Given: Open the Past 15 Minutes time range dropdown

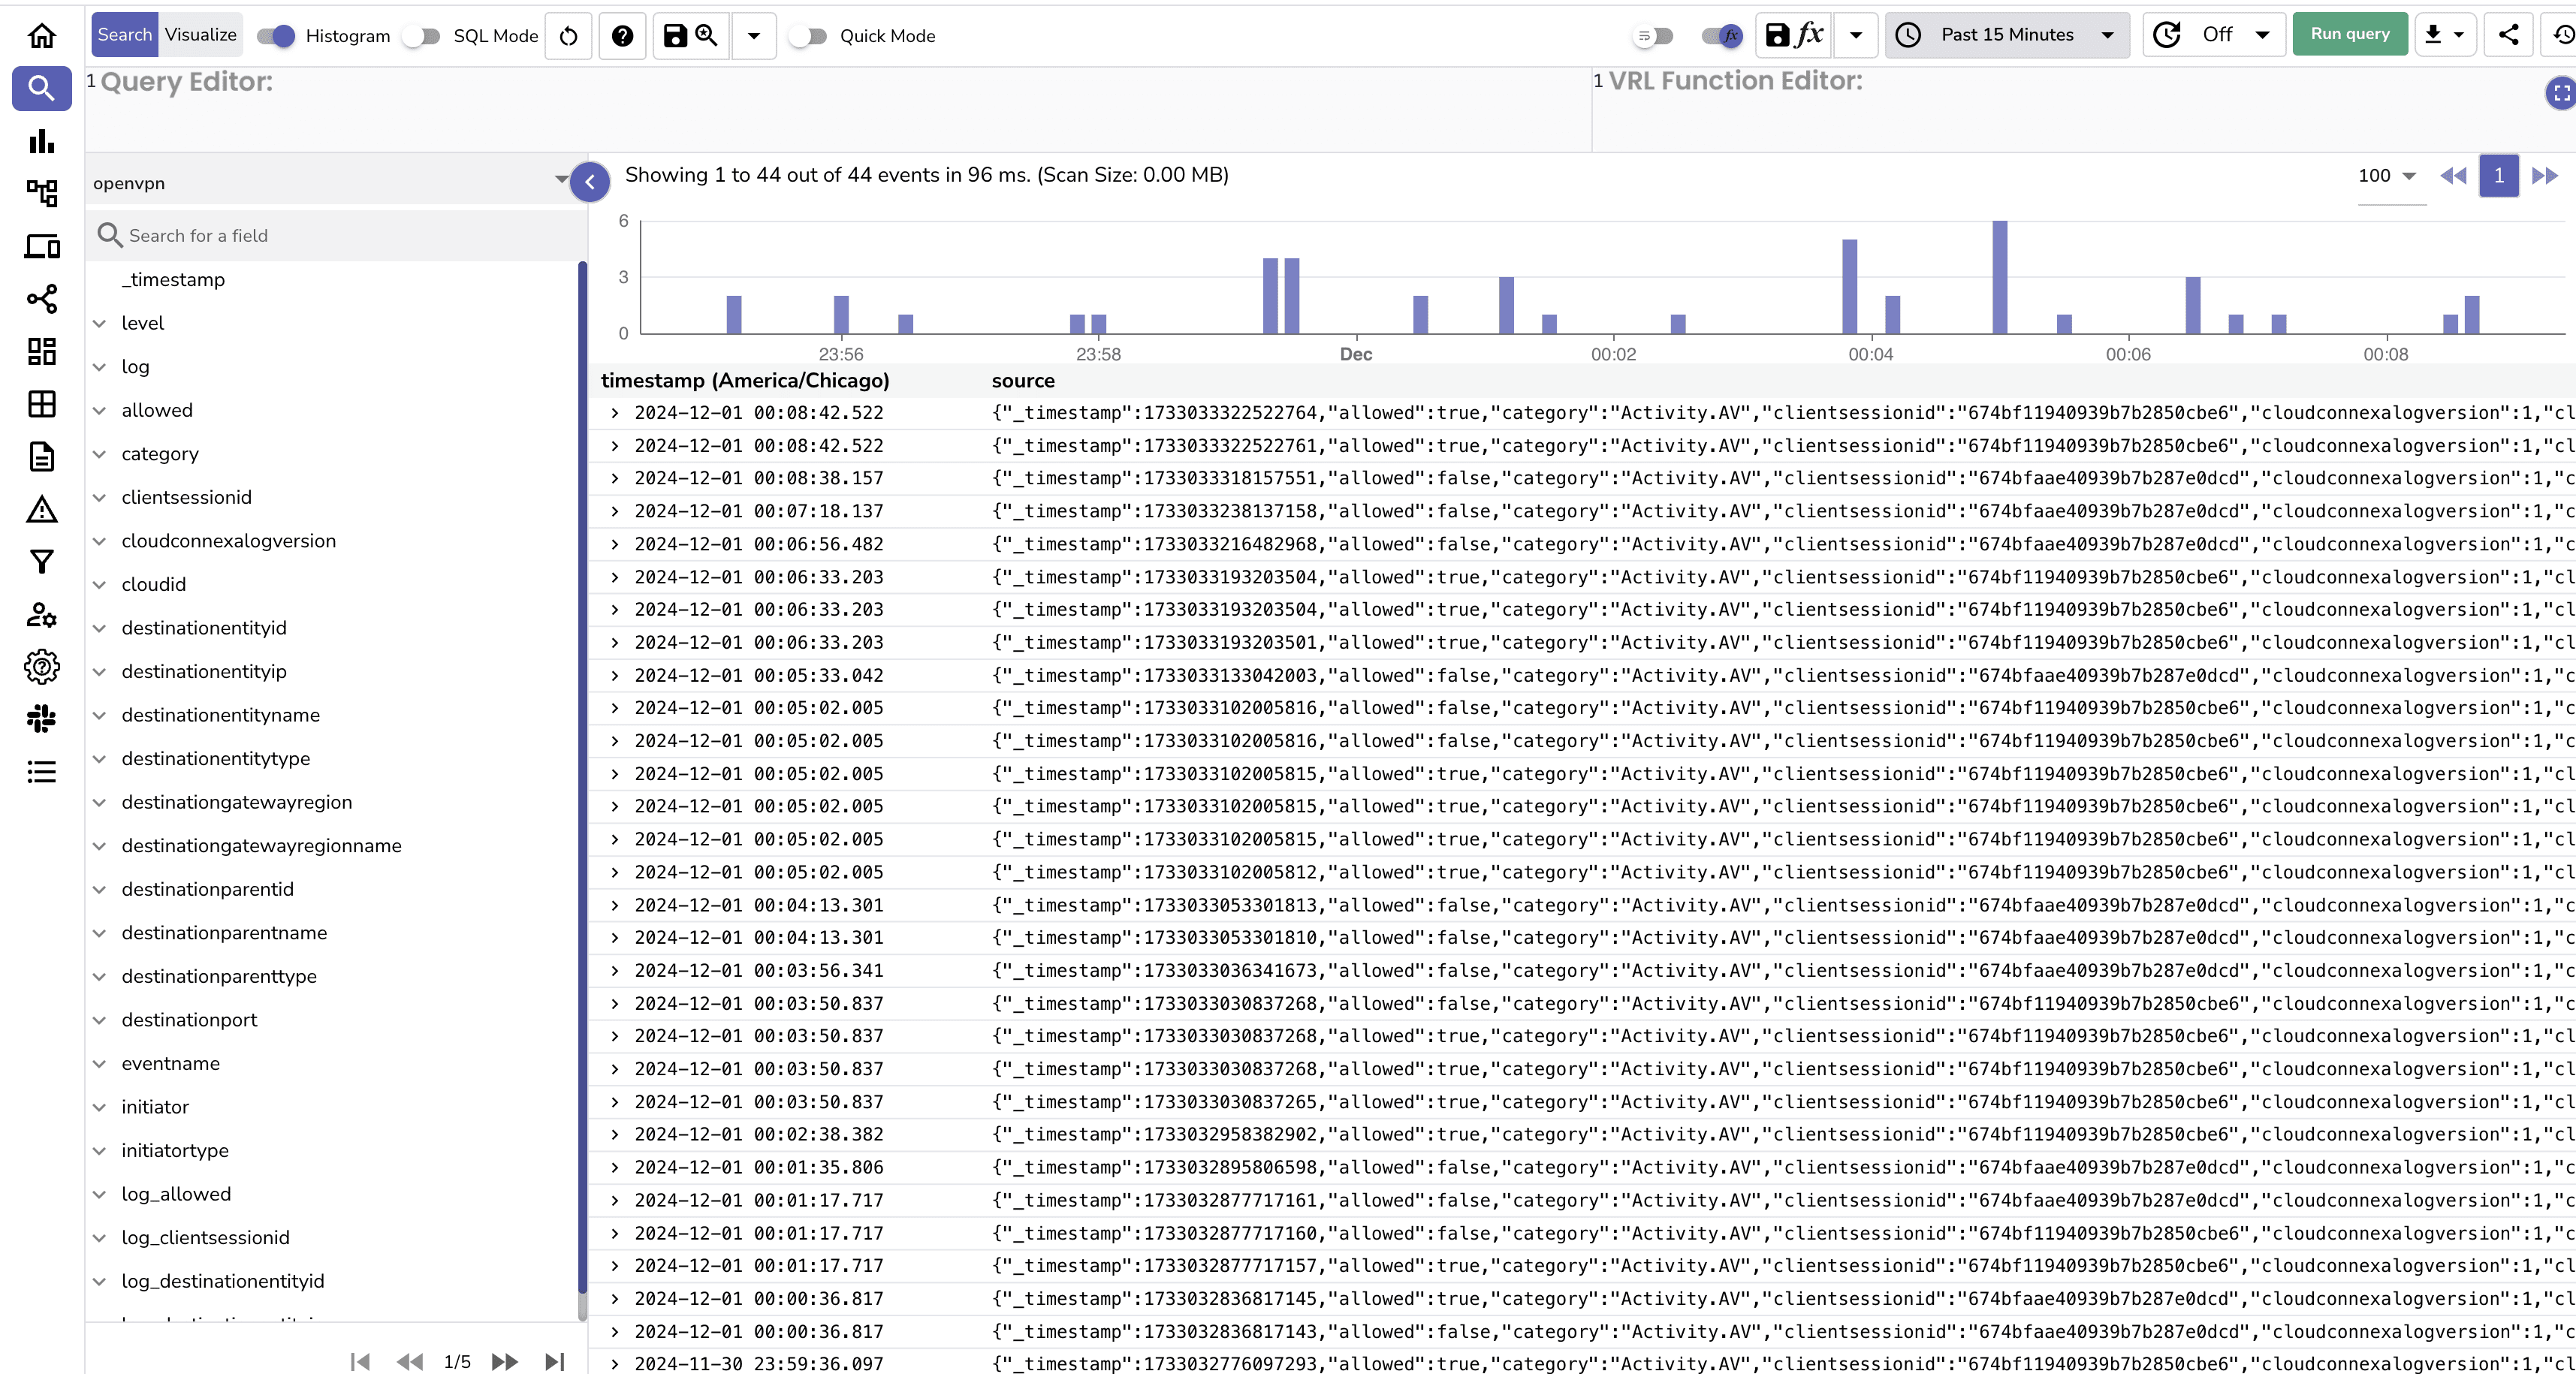Looking at the screenshot, I should pos(2007,35).
